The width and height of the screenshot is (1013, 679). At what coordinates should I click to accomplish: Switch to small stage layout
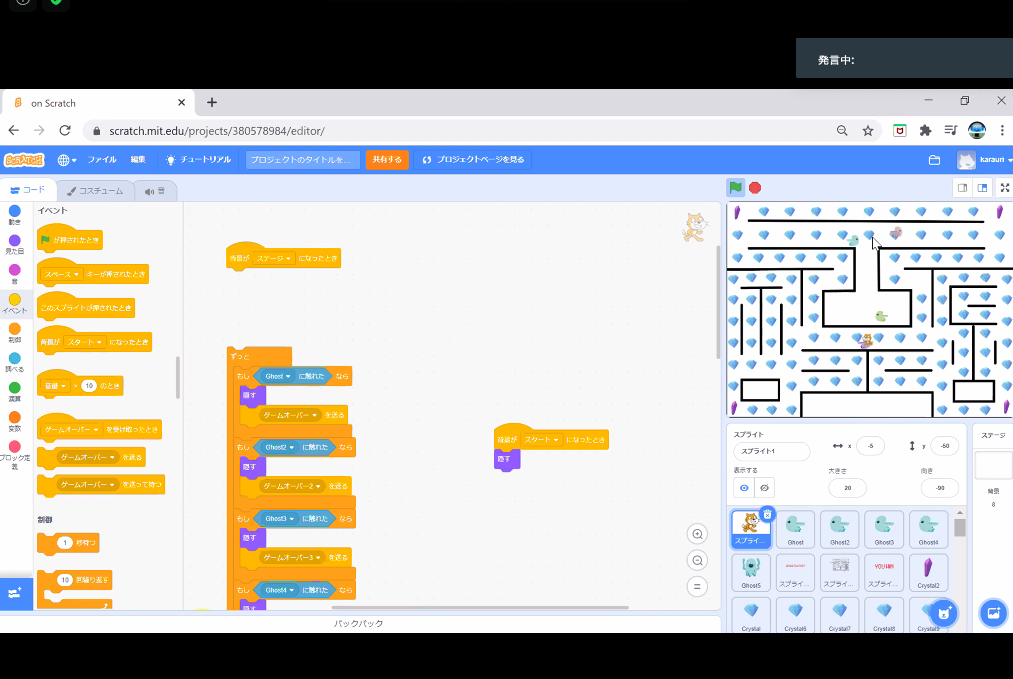click(x=963, y=188)
